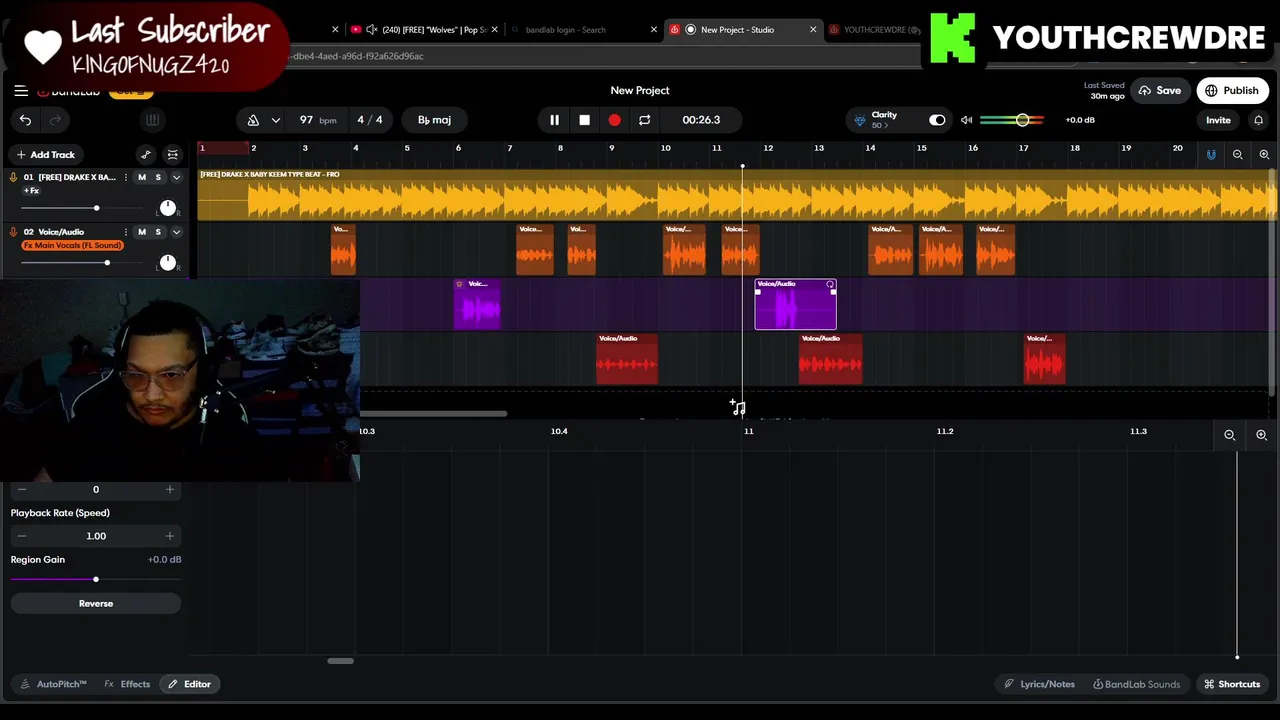Open the AutoPitch tab
1280x720 pixels.
54,684
